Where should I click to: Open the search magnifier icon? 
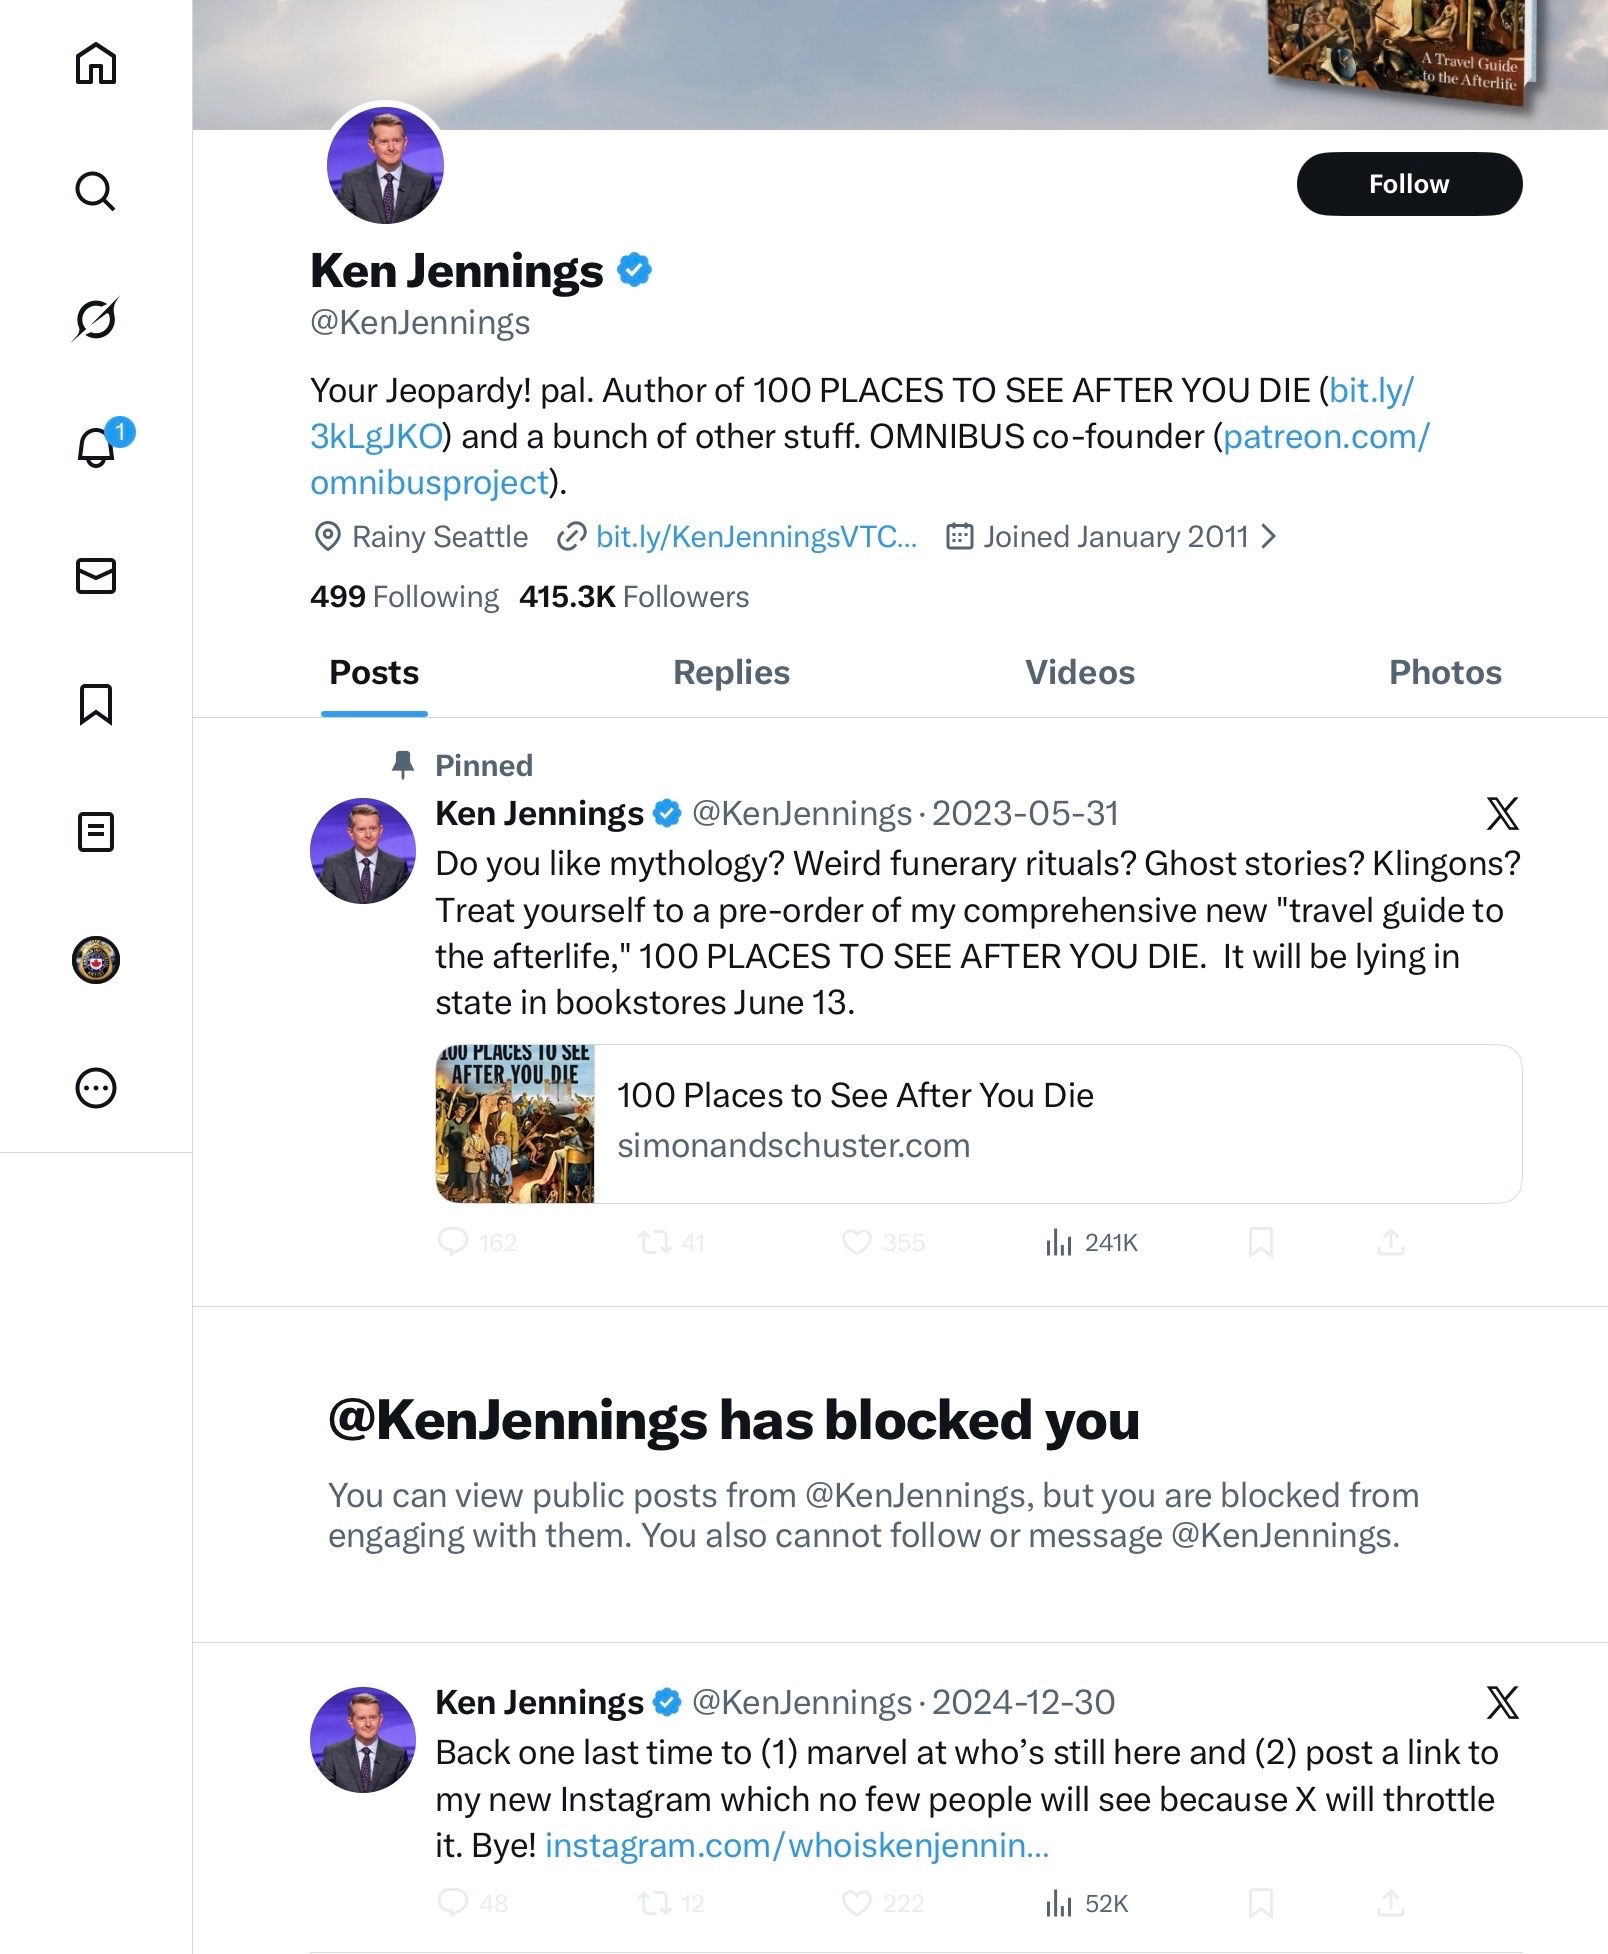96,191
